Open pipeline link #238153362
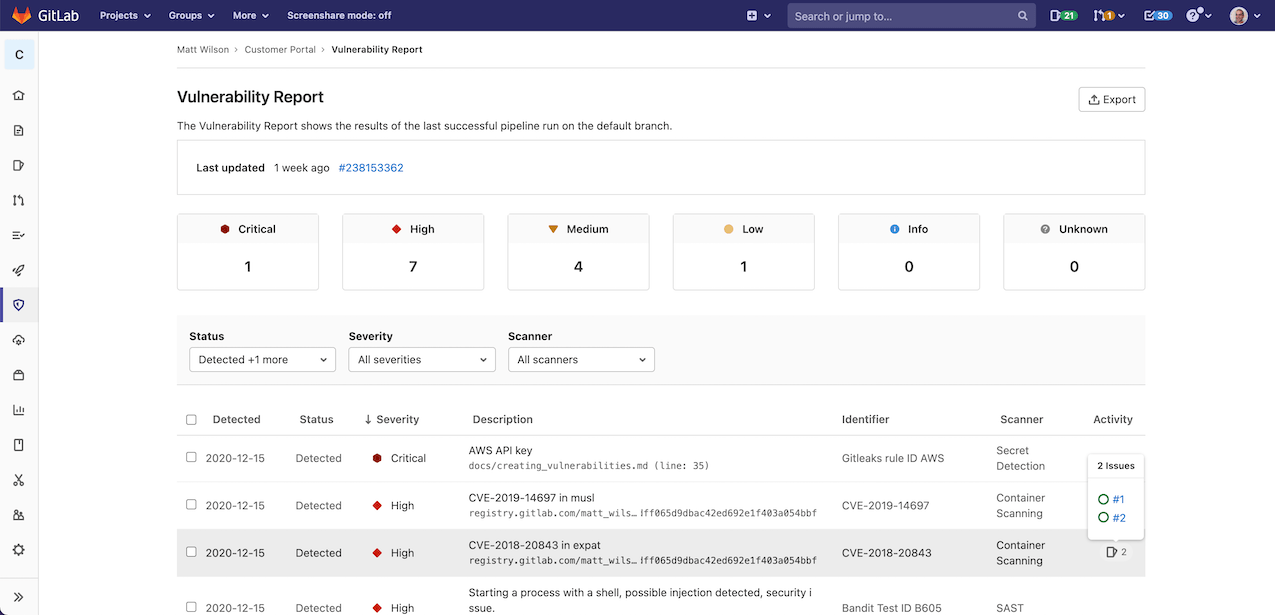 coord(371,168)
